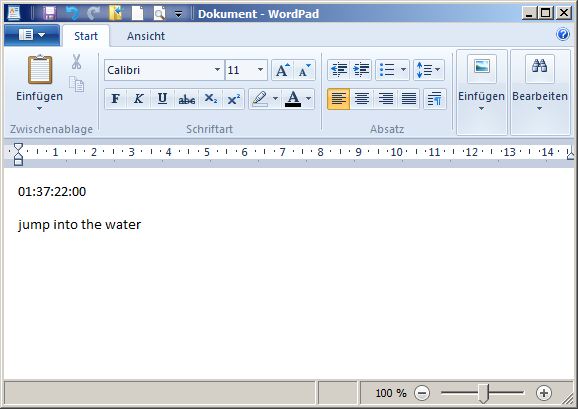Expand the bullet list style dropdown arrow
The image size is (578, 409).
point(403,70)
